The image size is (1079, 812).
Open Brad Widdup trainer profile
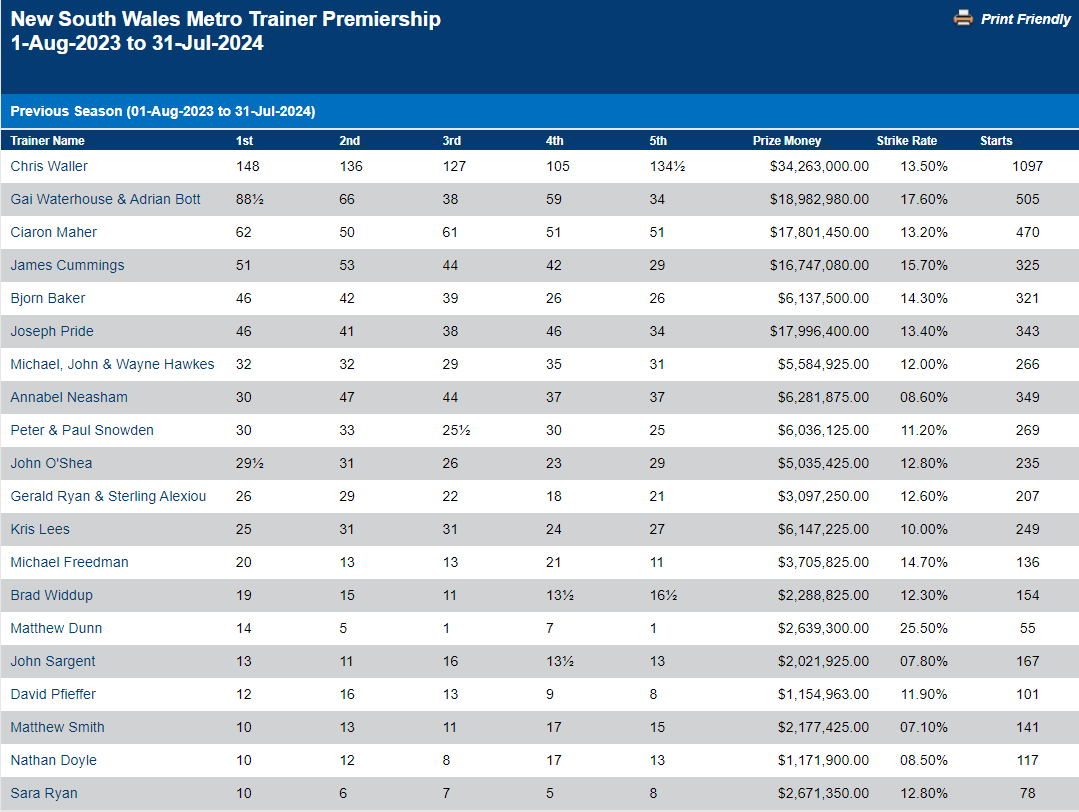51,595
